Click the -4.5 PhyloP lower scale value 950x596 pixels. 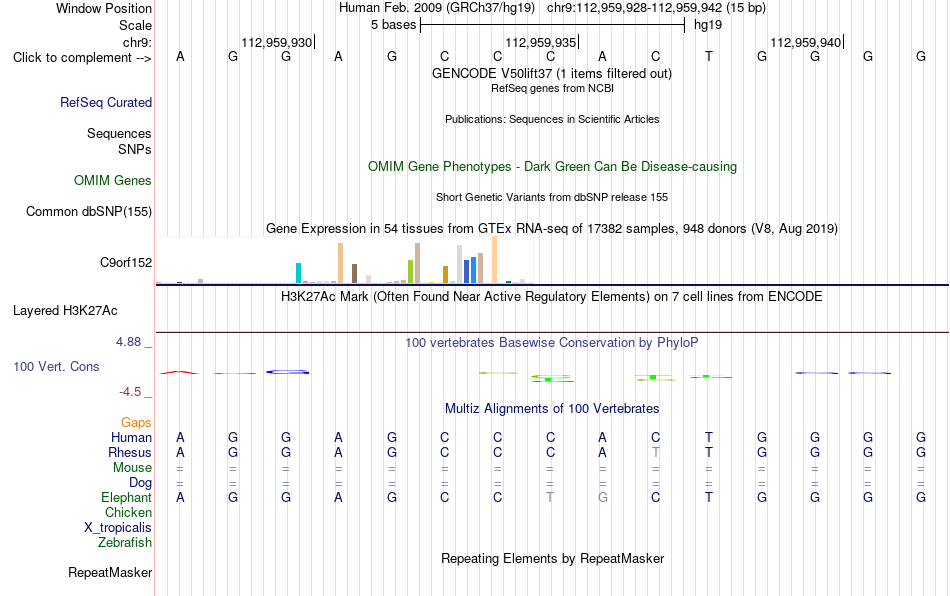click(x=130, y=392)
